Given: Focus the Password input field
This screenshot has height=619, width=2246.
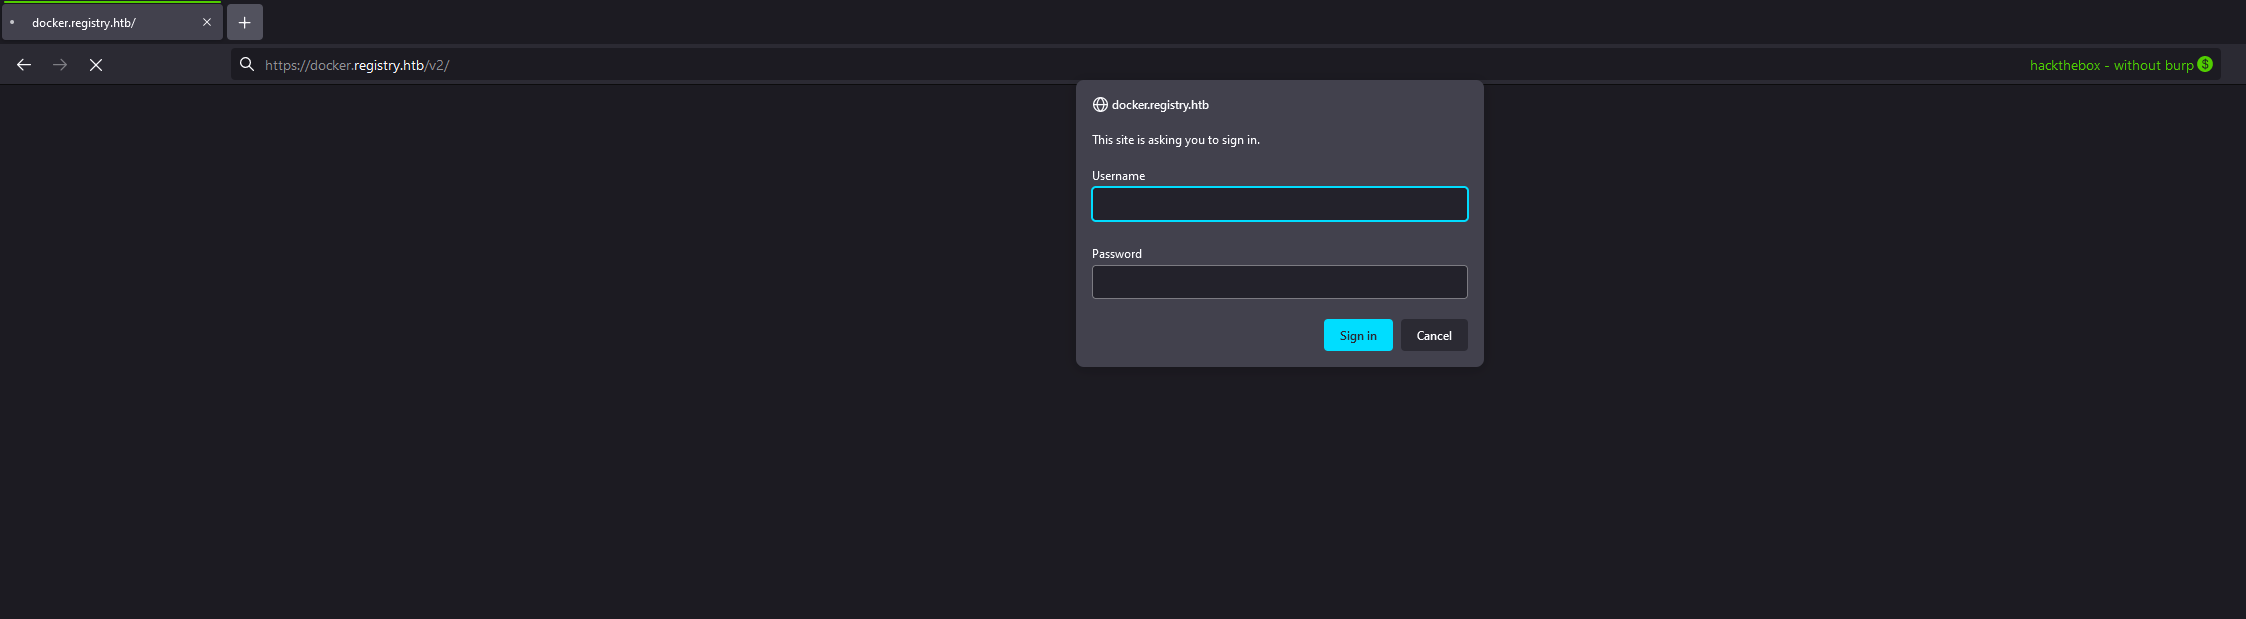Looking at the screenshot, I should tap(1279, 282).
